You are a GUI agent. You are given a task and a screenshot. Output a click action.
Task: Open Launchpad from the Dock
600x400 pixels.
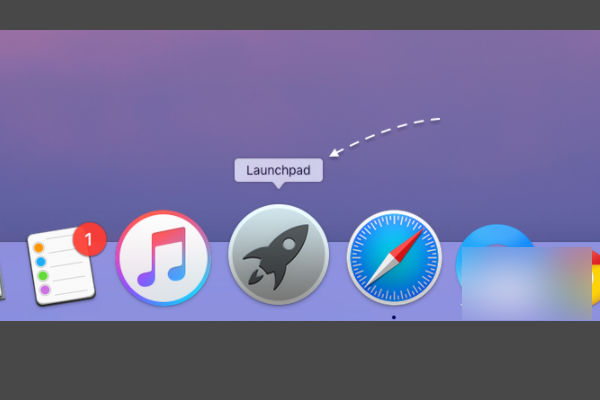point(279,255)
